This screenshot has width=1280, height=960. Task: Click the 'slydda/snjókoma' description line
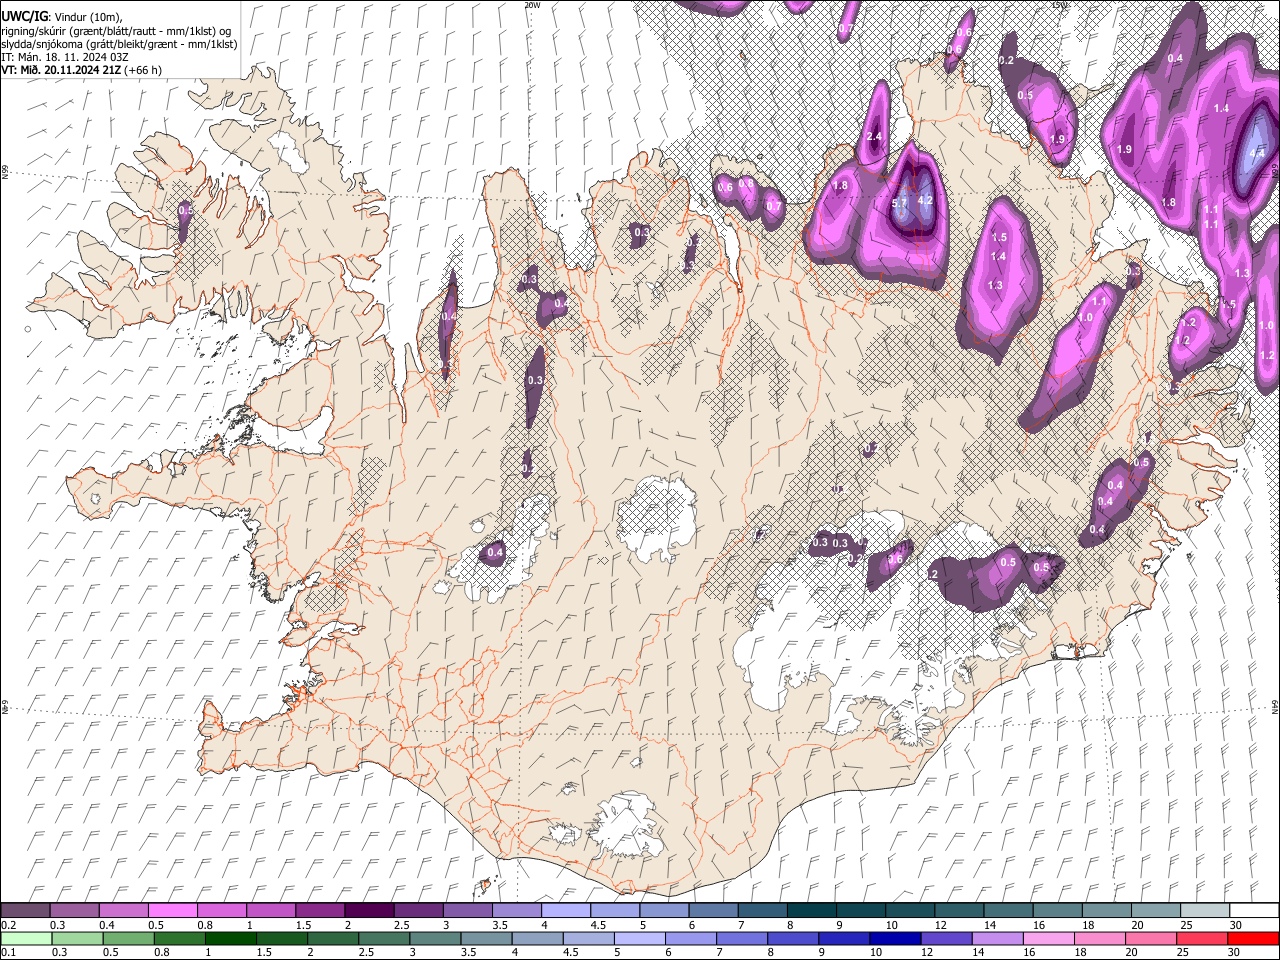click(x=119, y=44)
